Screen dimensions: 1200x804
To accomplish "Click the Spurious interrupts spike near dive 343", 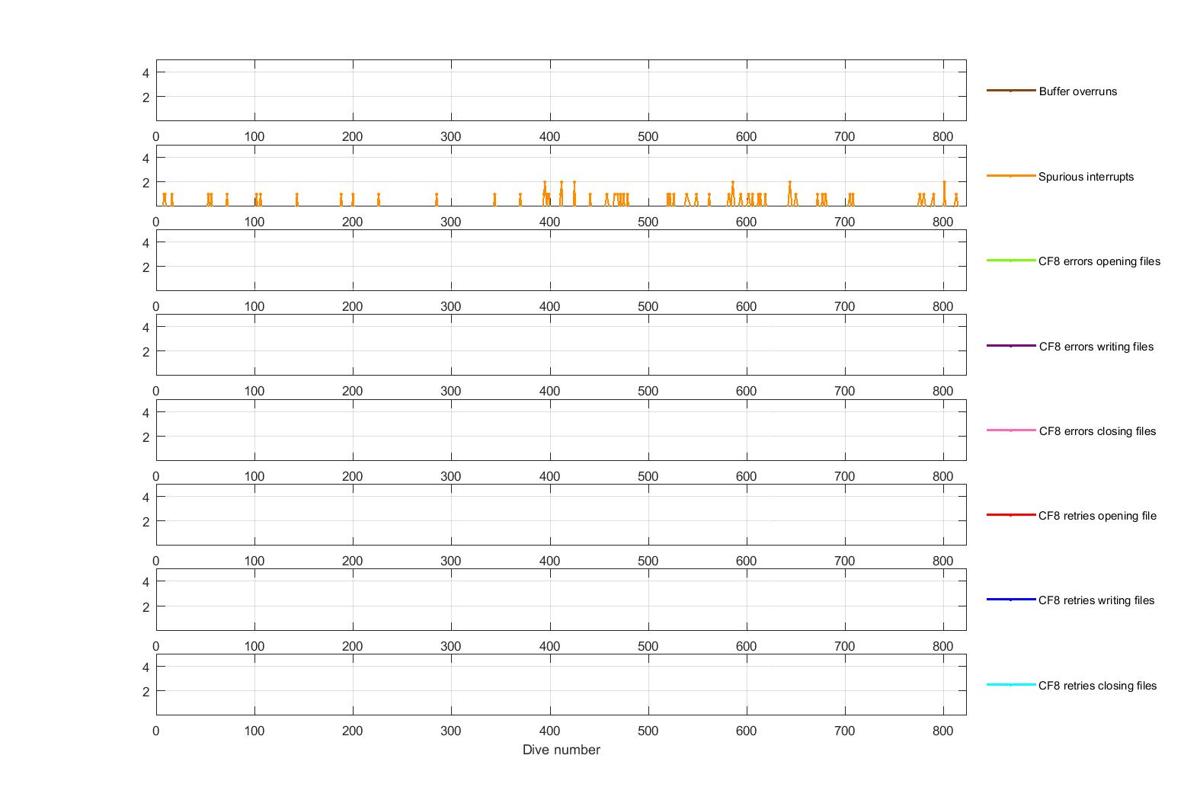I will point(494,199).
